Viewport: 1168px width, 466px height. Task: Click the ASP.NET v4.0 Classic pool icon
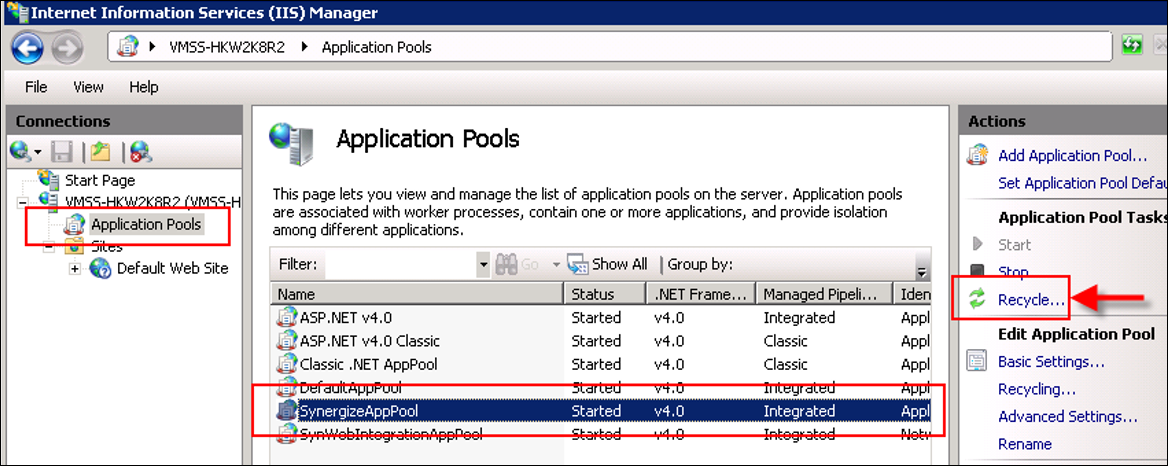click(x=286, y=341)
